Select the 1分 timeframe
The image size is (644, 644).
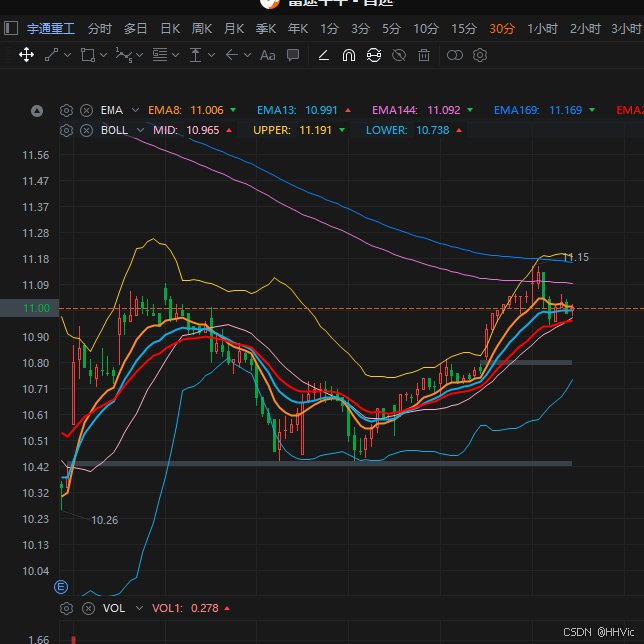coord(329,29)
